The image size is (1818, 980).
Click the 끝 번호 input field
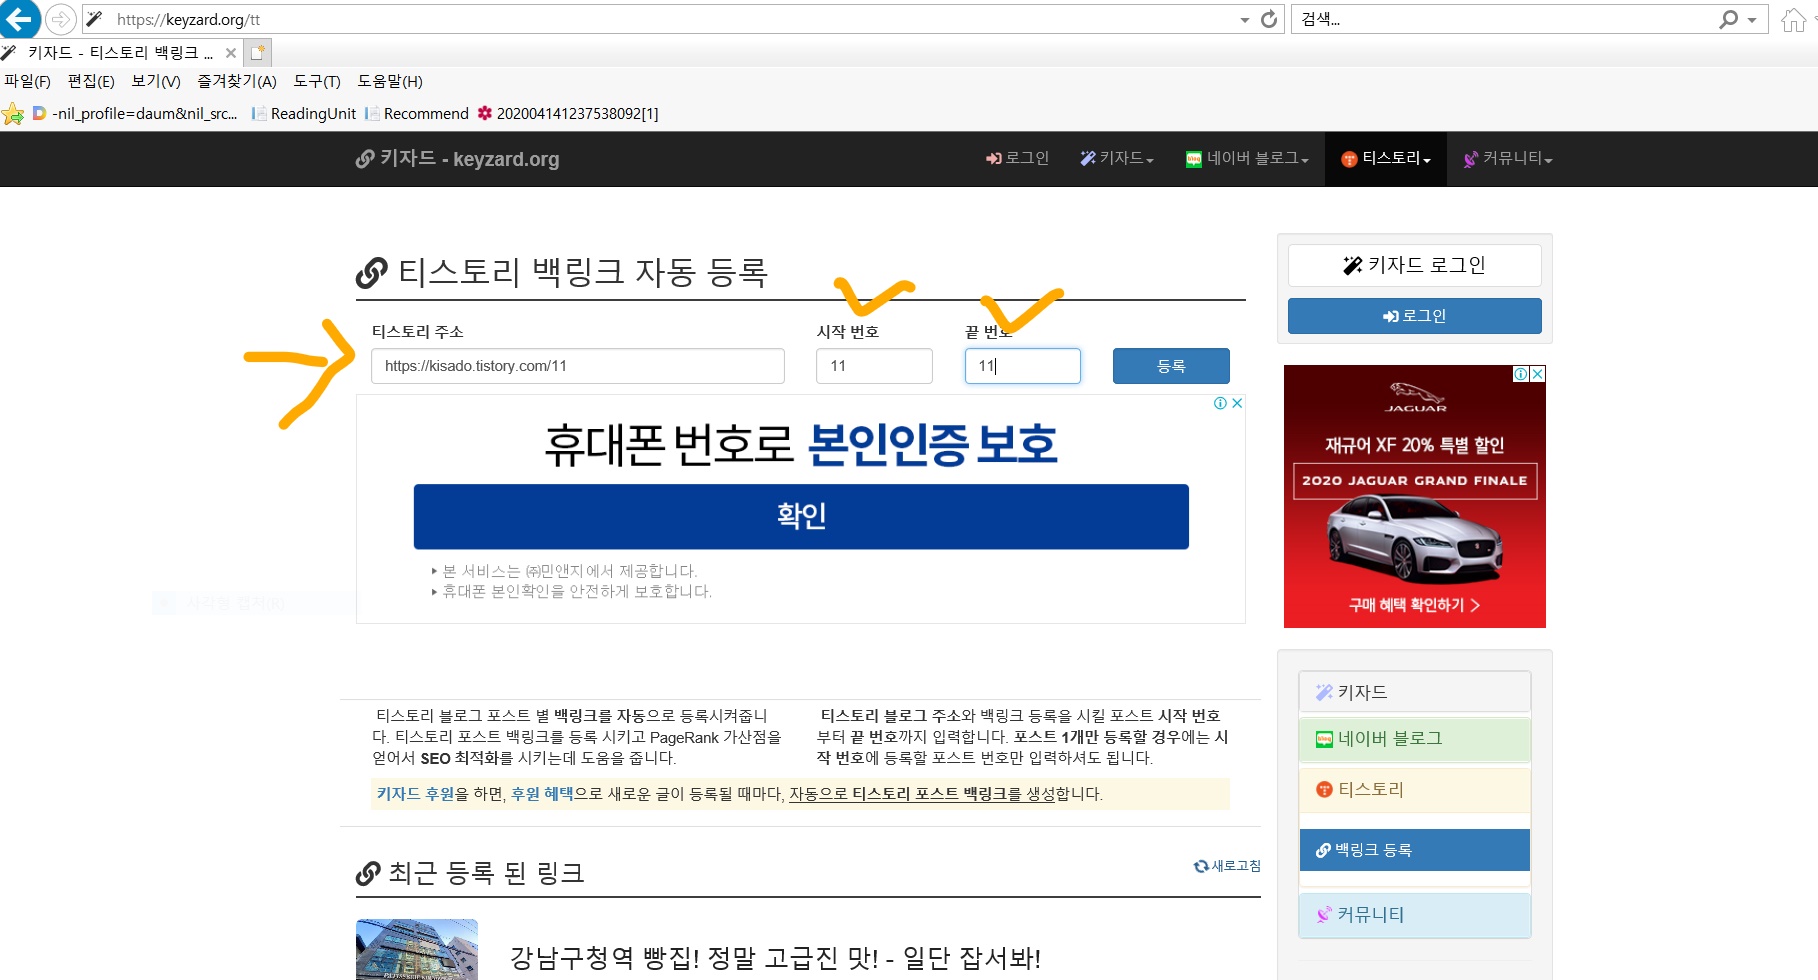tap(1023, 366)
